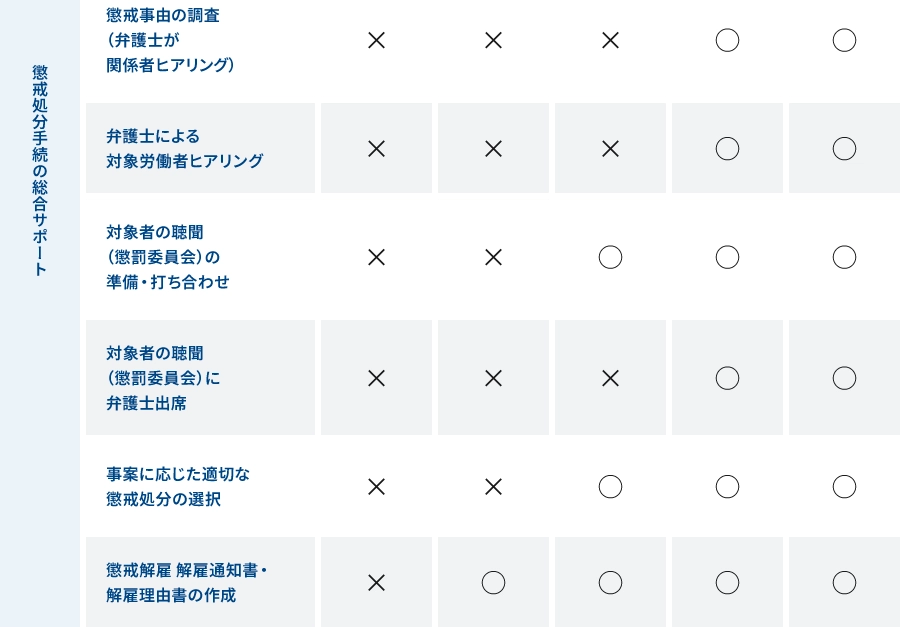Click the 弁護士による対象労働者ヒアリング row label
This screenshot has width=900, height=633.
point(184,148)
